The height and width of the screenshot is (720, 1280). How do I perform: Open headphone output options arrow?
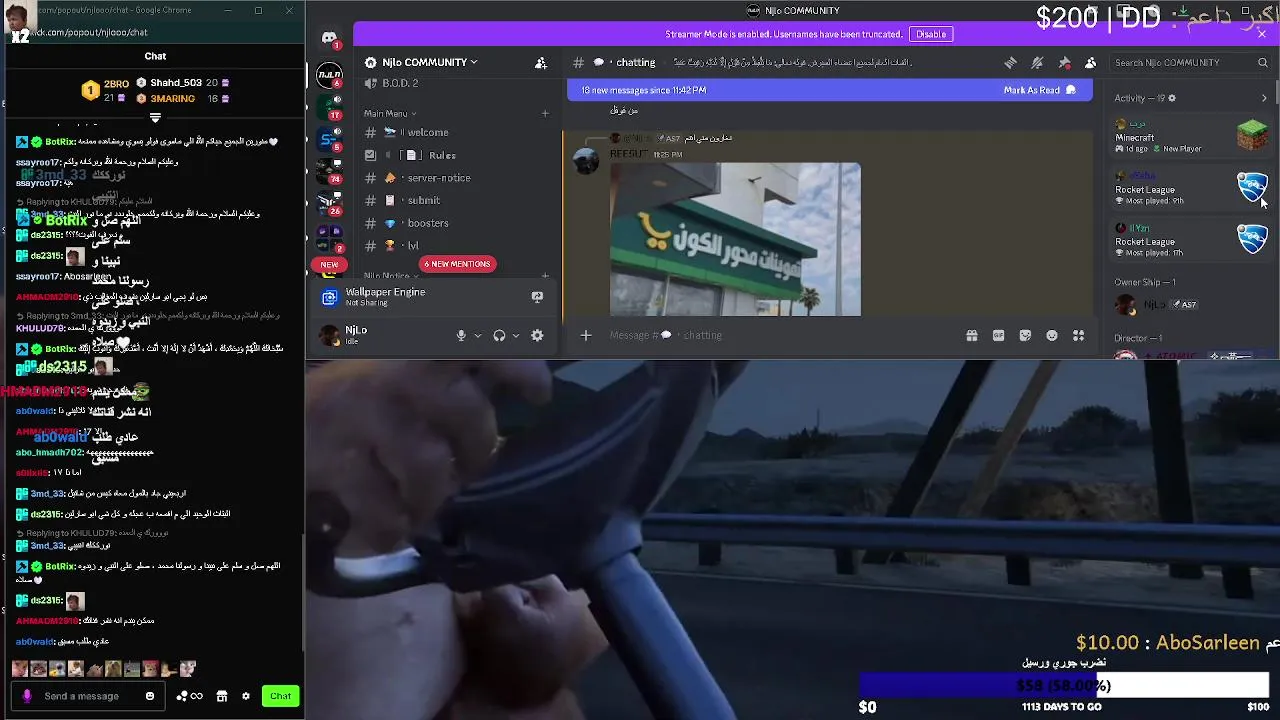516,336
